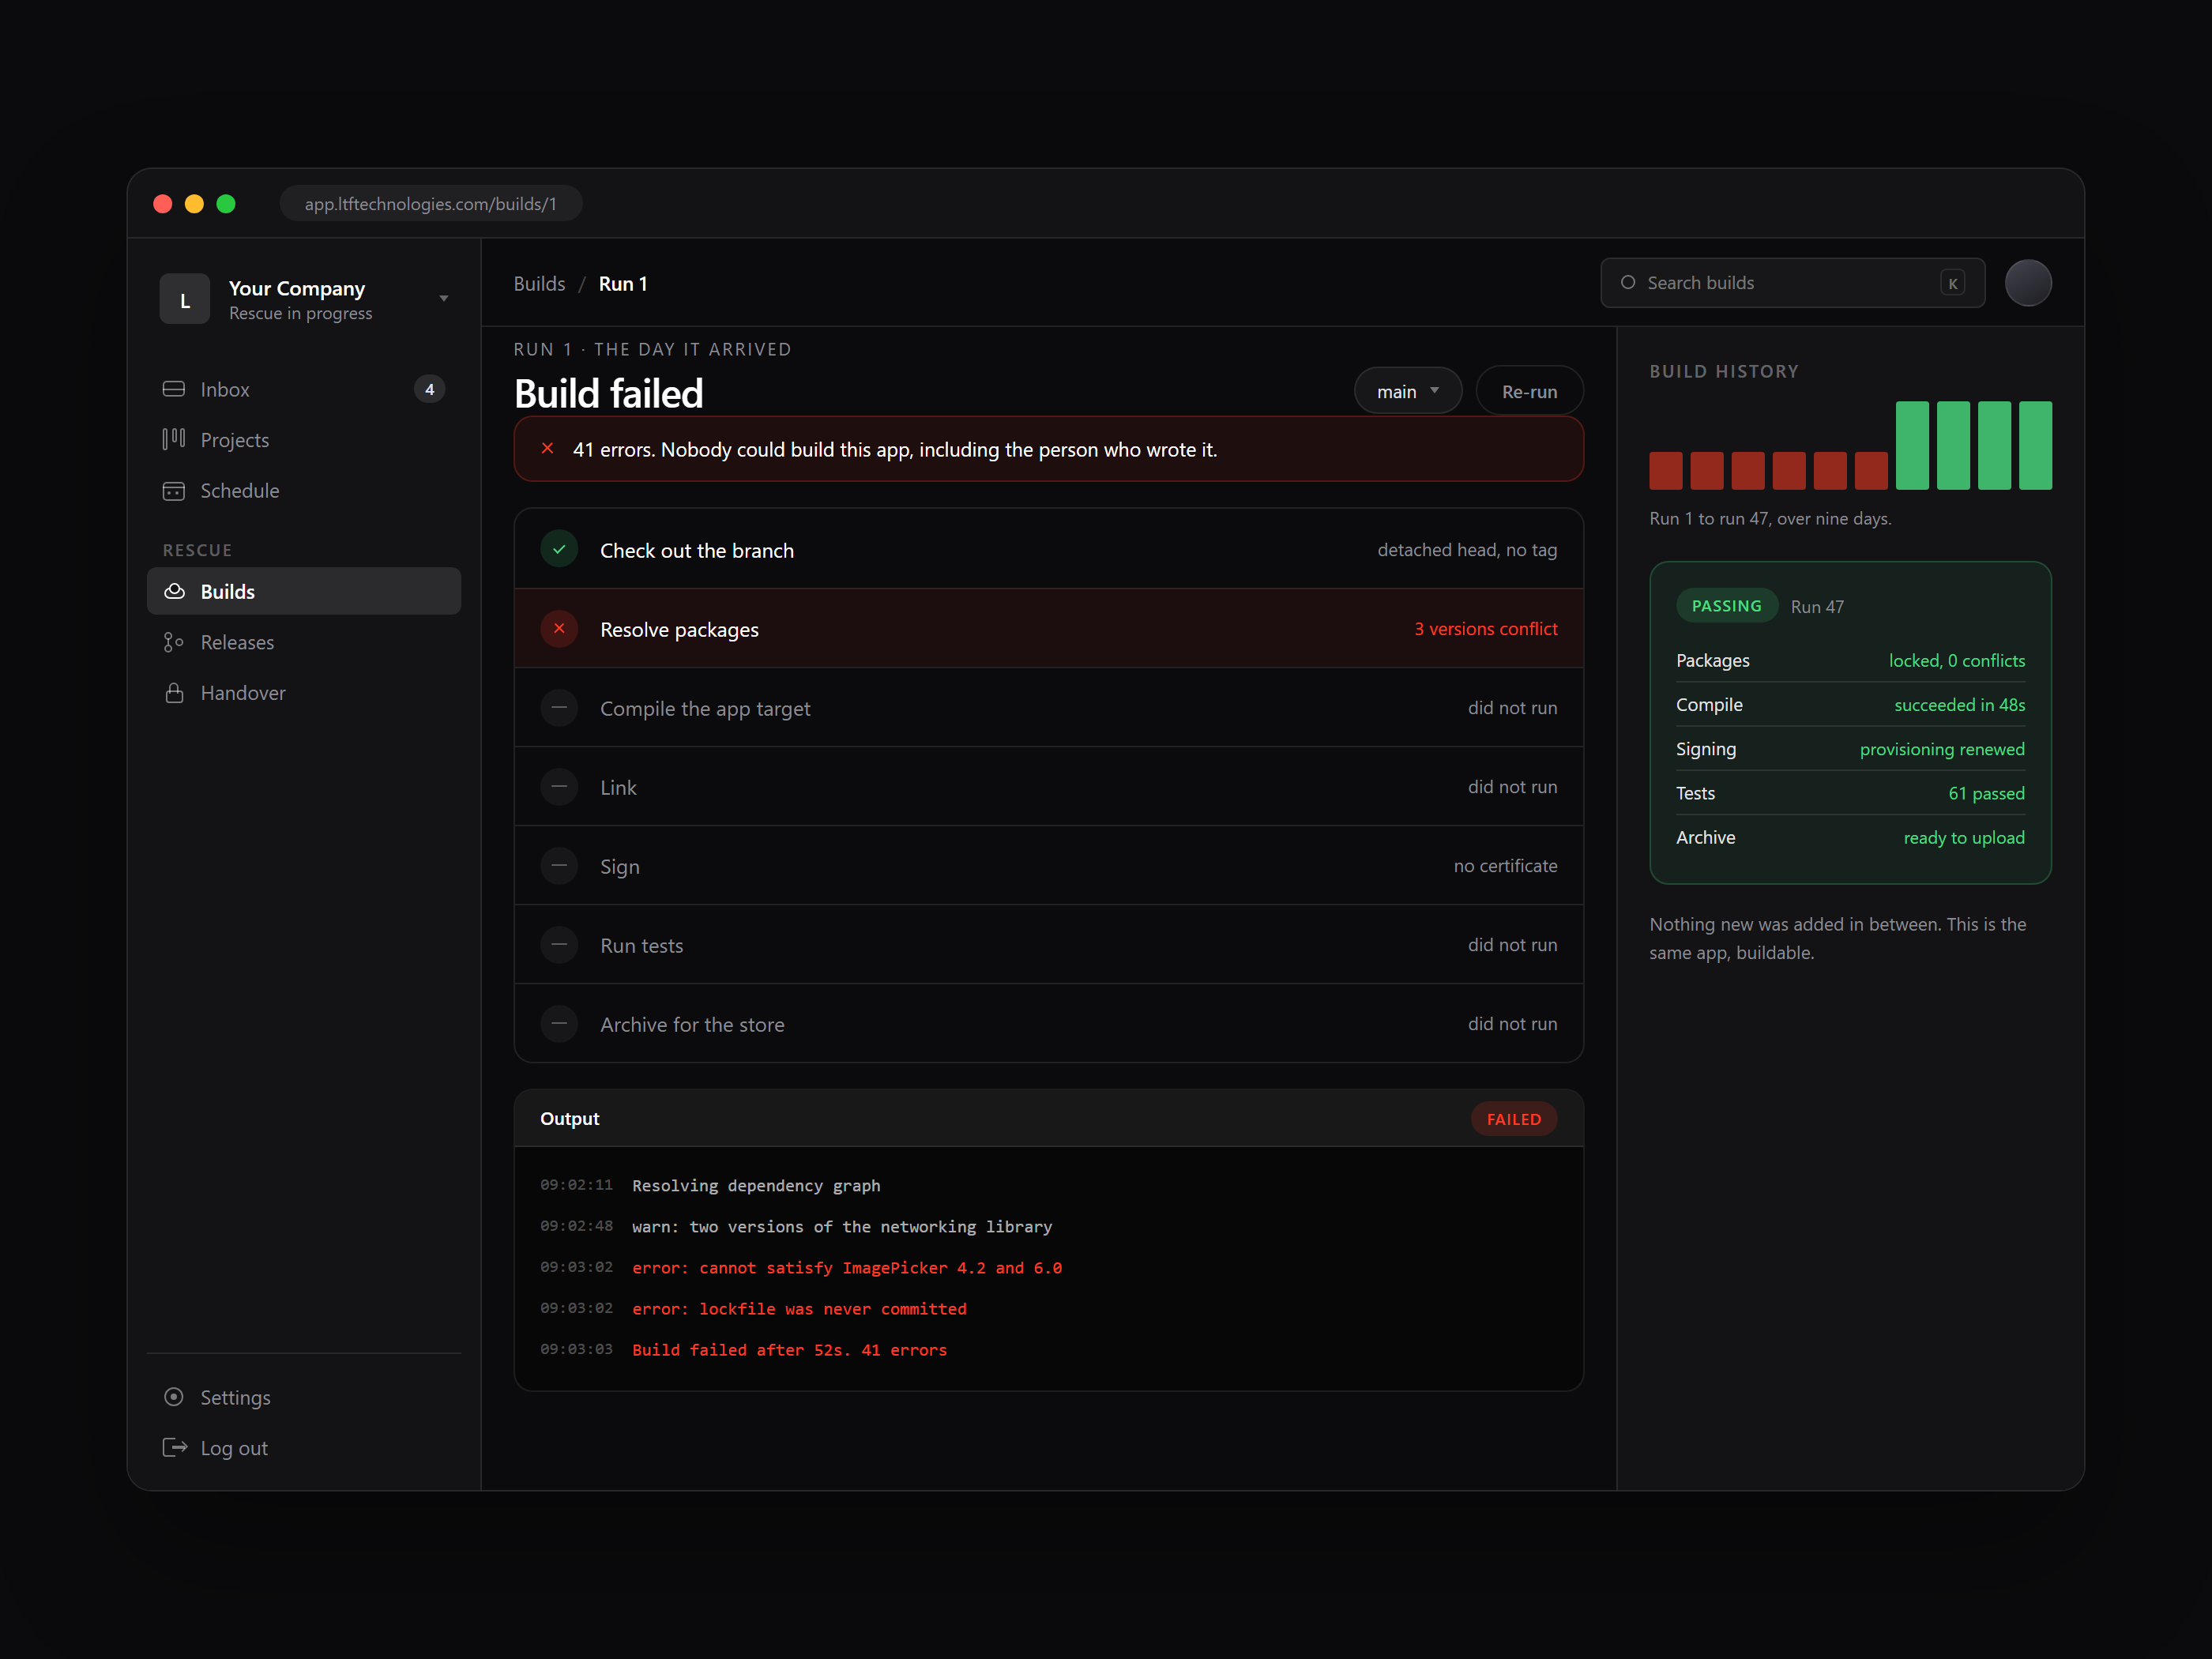Open the Inbox sidebar icon
Screen dimensions: 2212x1659
click(x=174, y=389)
